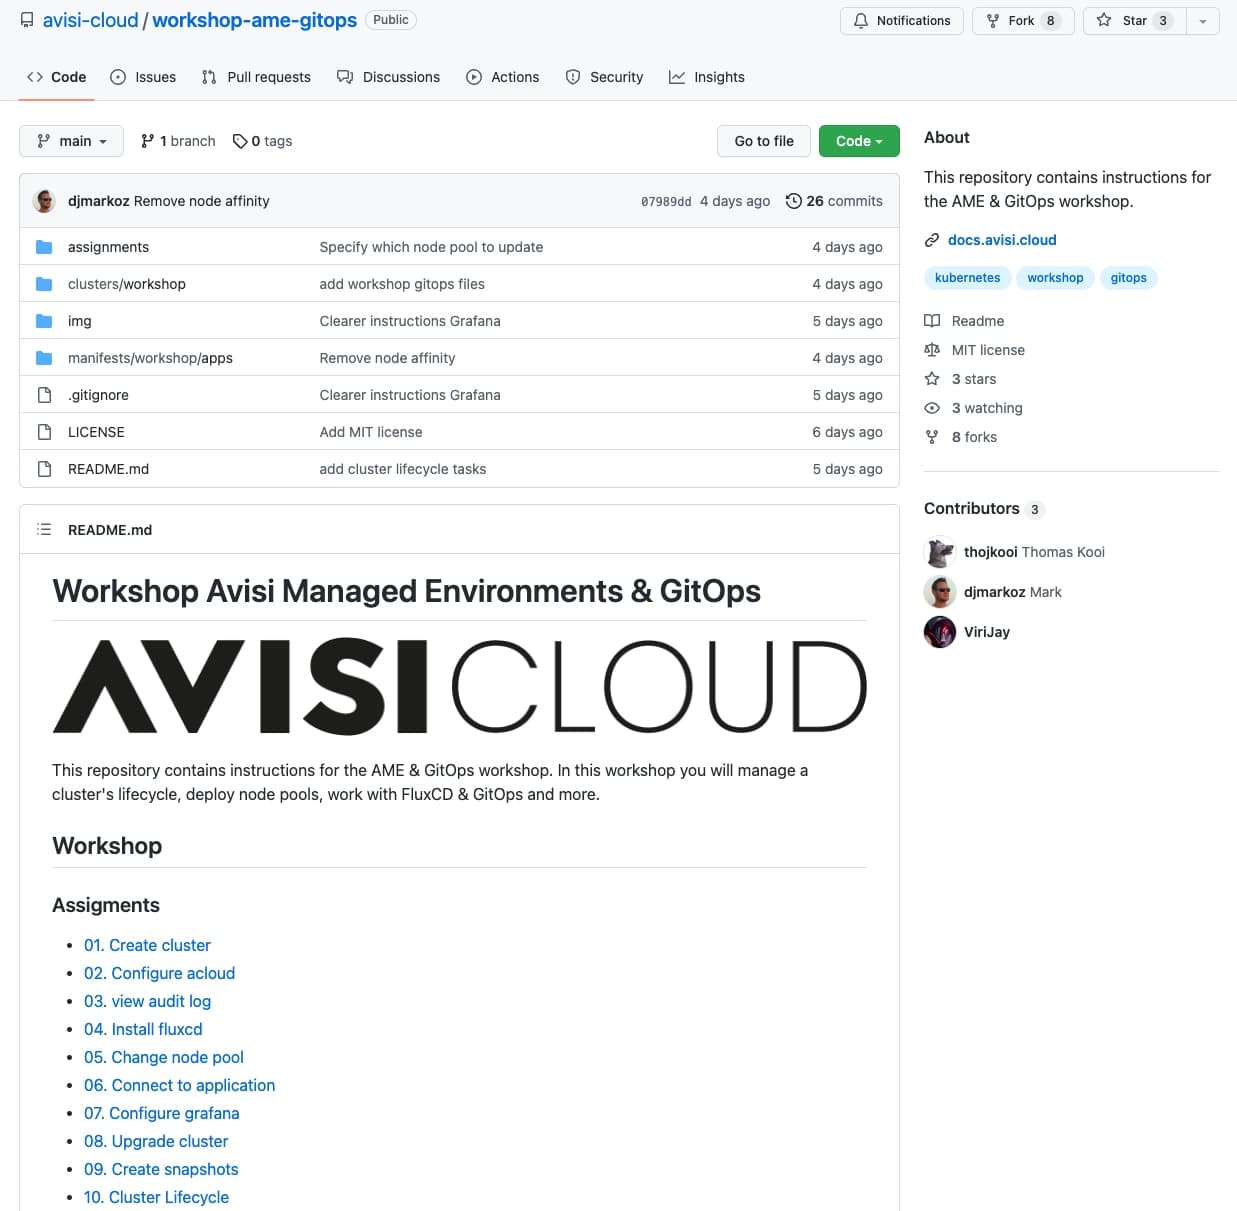This screenshot has width=1237, height=1211.
Task: Follow the docs.avisi.cloud link
Action: coord(1001,240)
